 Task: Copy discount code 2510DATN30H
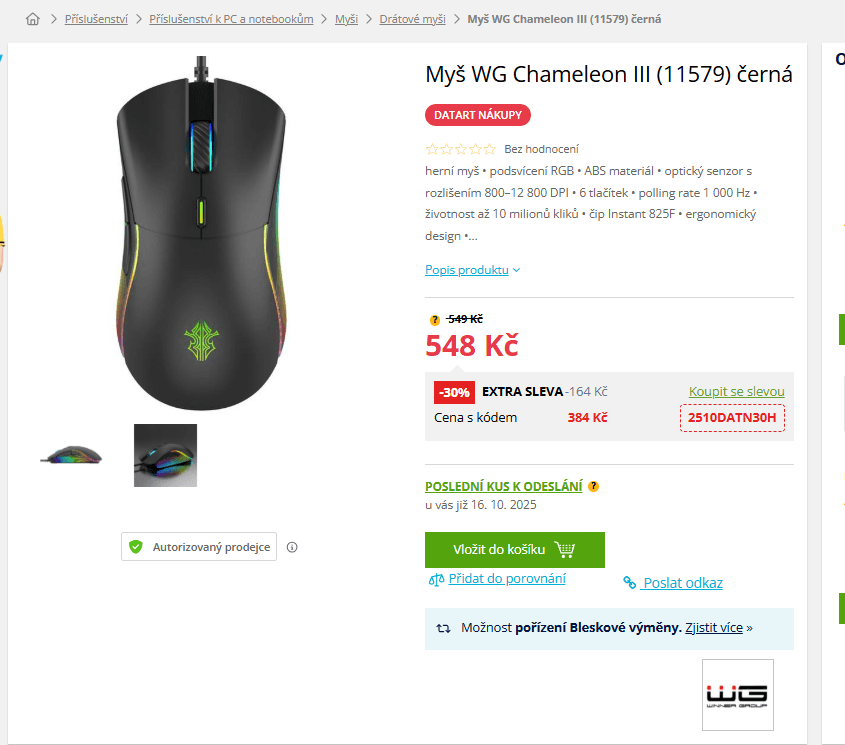pyautogui.click(x=732, y=418)
